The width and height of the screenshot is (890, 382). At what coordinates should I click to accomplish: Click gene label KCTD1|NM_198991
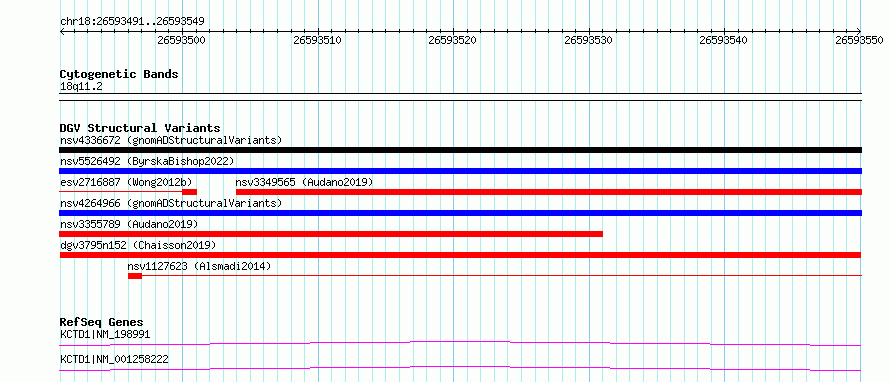[x=105, y=334]
